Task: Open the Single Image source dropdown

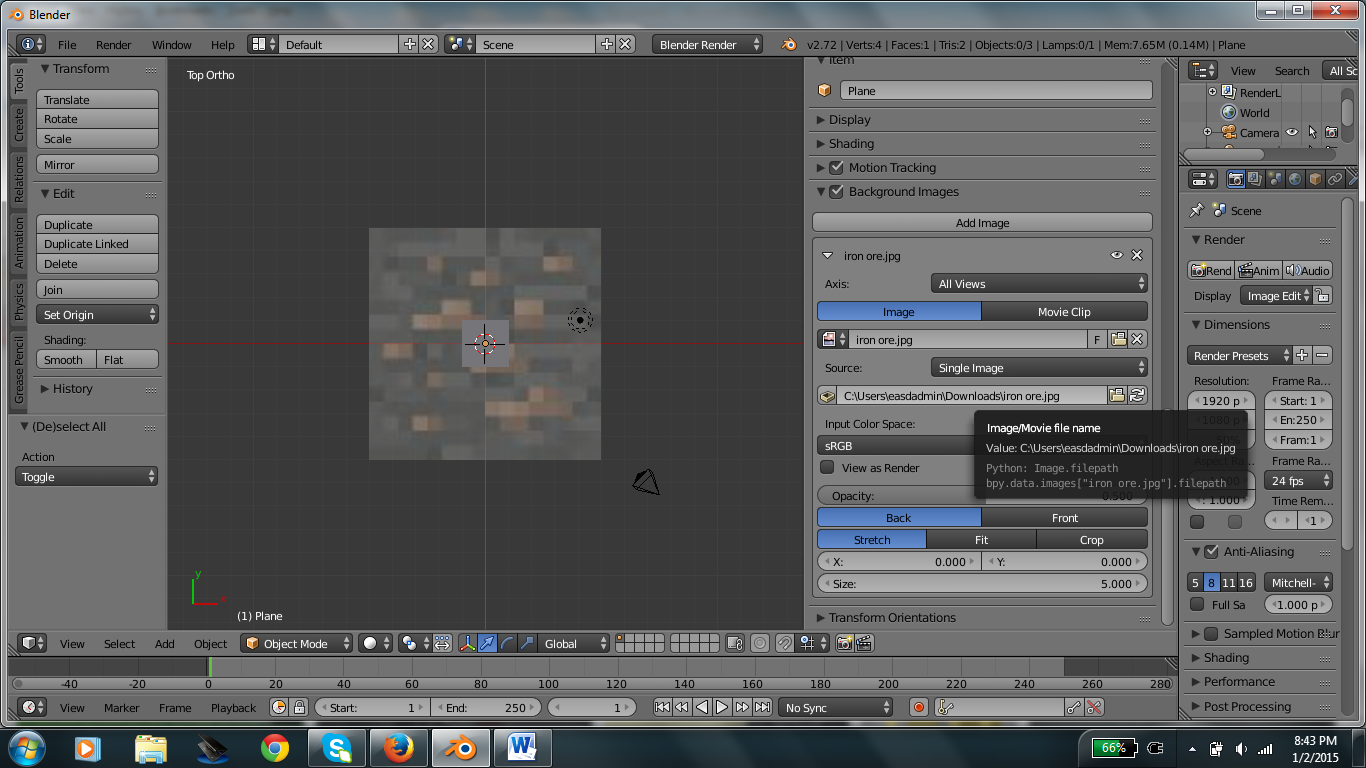Action: click(1039, 368)
